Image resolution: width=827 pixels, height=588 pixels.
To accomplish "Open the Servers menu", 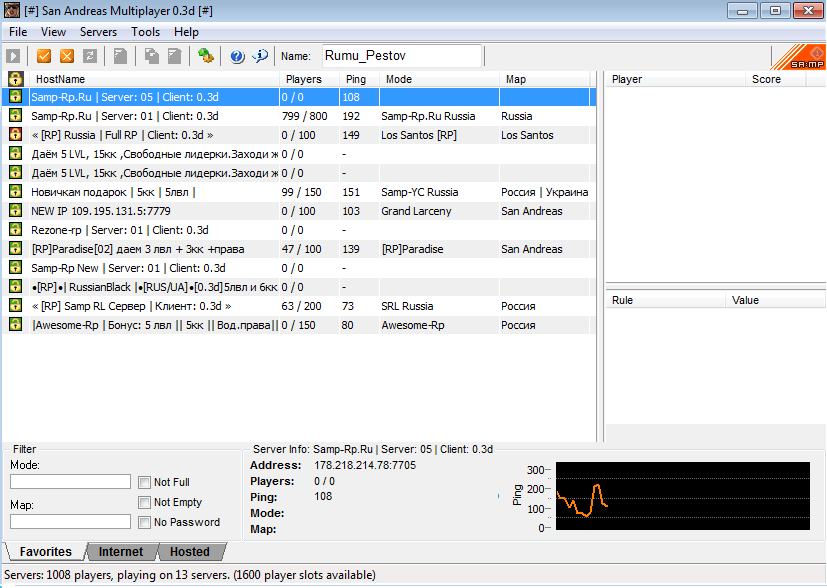I will click(x=98, y=32).
